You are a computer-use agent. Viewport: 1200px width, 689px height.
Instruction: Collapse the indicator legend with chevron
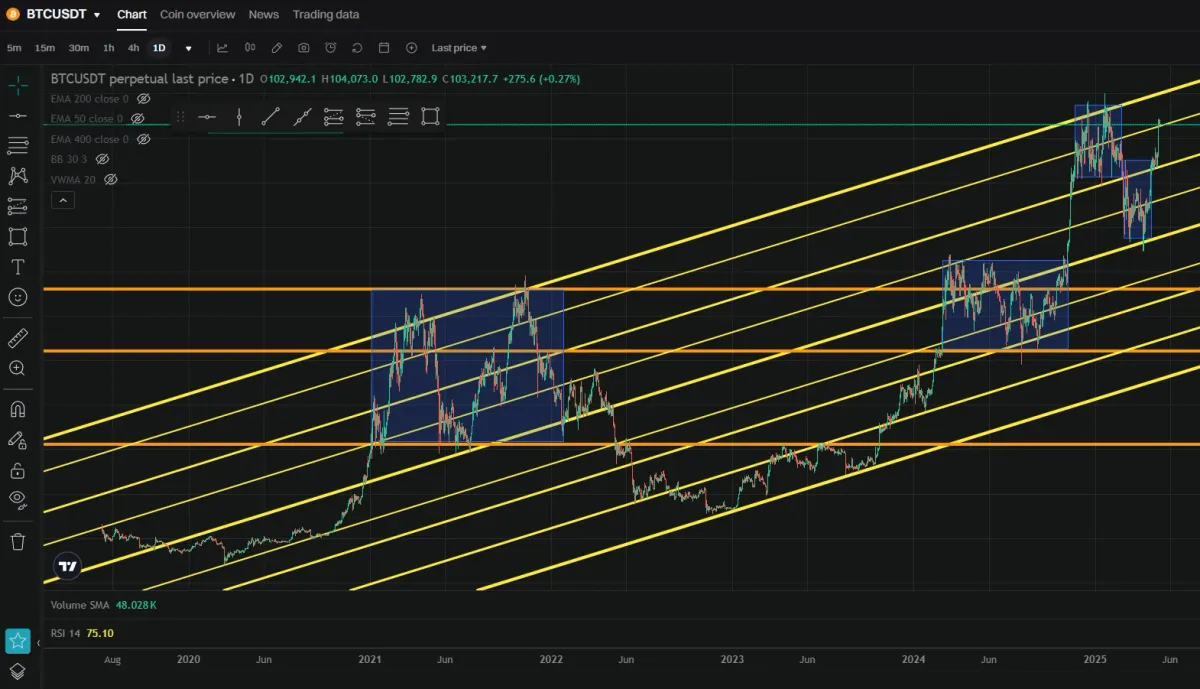62,200
